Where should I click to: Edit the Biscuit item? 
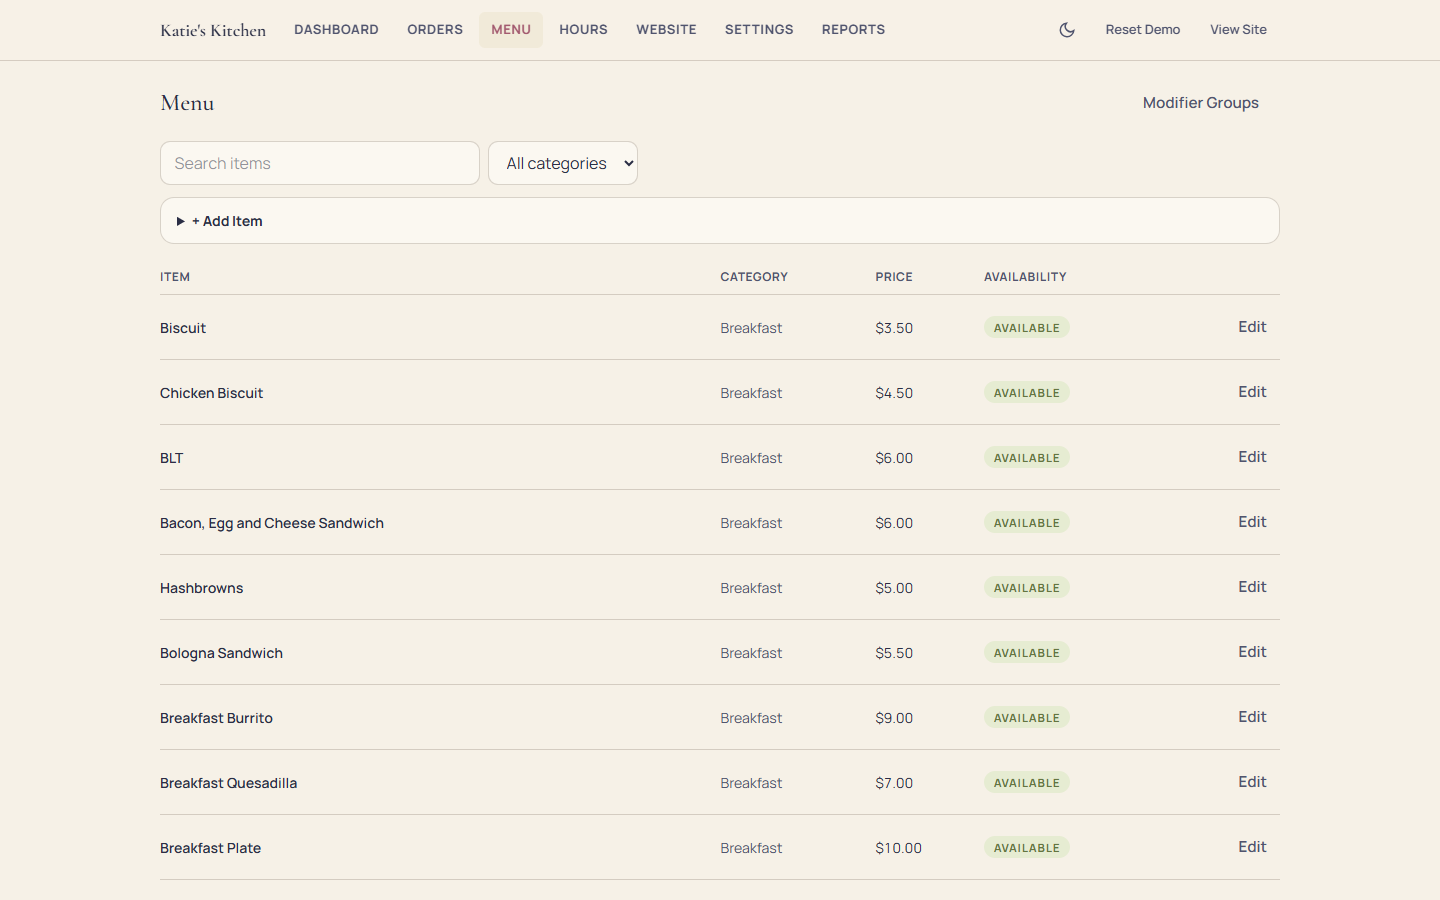tap(1252, 327)
